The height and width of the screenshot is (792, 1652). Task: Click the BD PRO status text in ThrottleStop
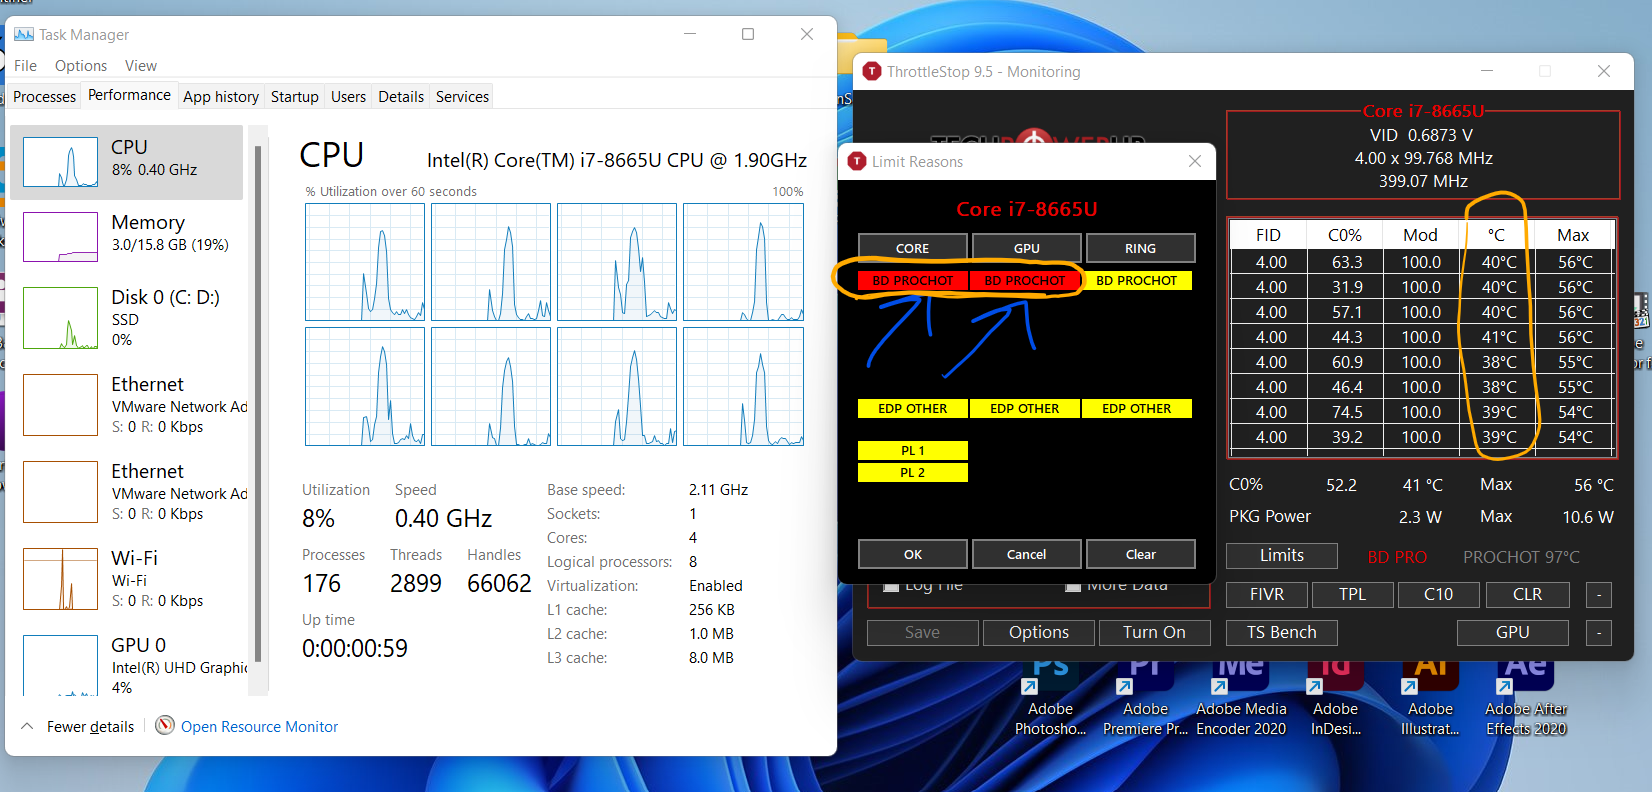point(1397,557)
